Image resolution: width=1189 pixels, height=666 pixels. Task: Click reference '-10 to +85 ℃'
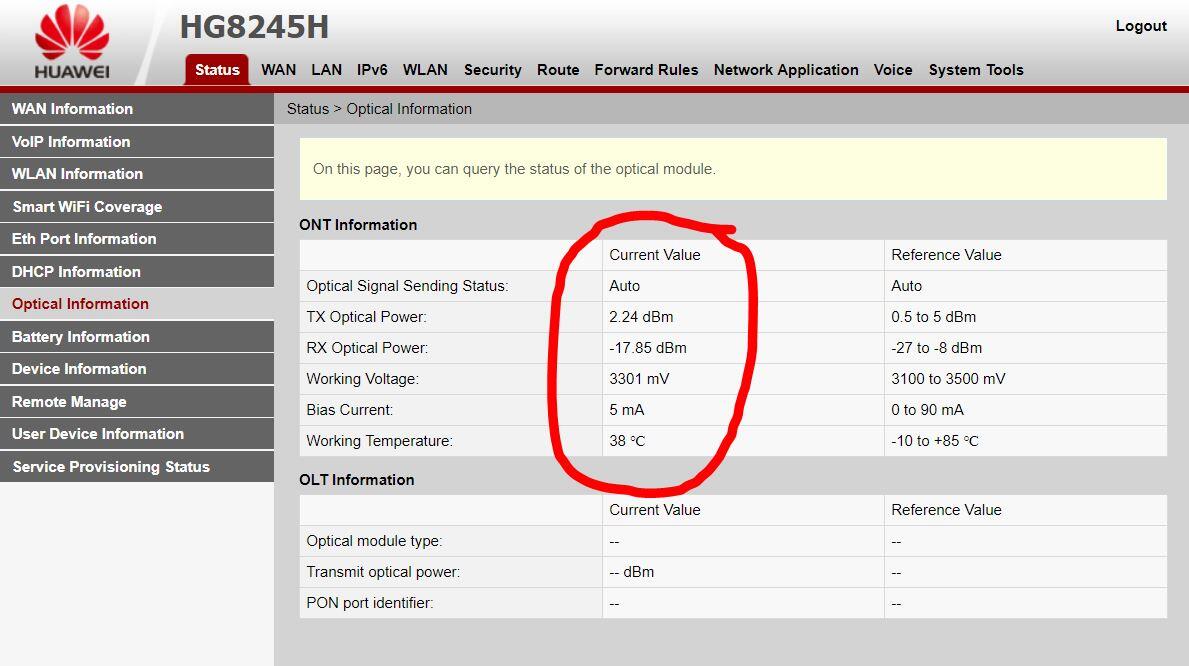(x=935, y=441)
